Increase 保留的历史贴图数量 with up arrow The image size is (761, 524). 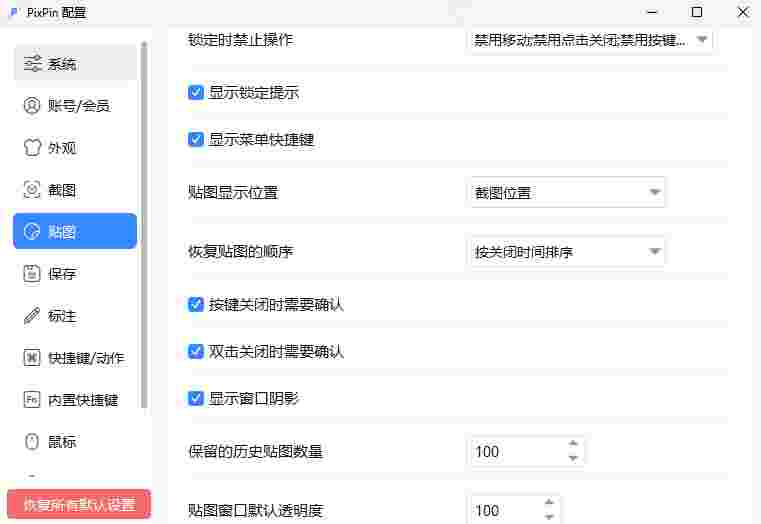pyautogui.click(x=573, y=444)
